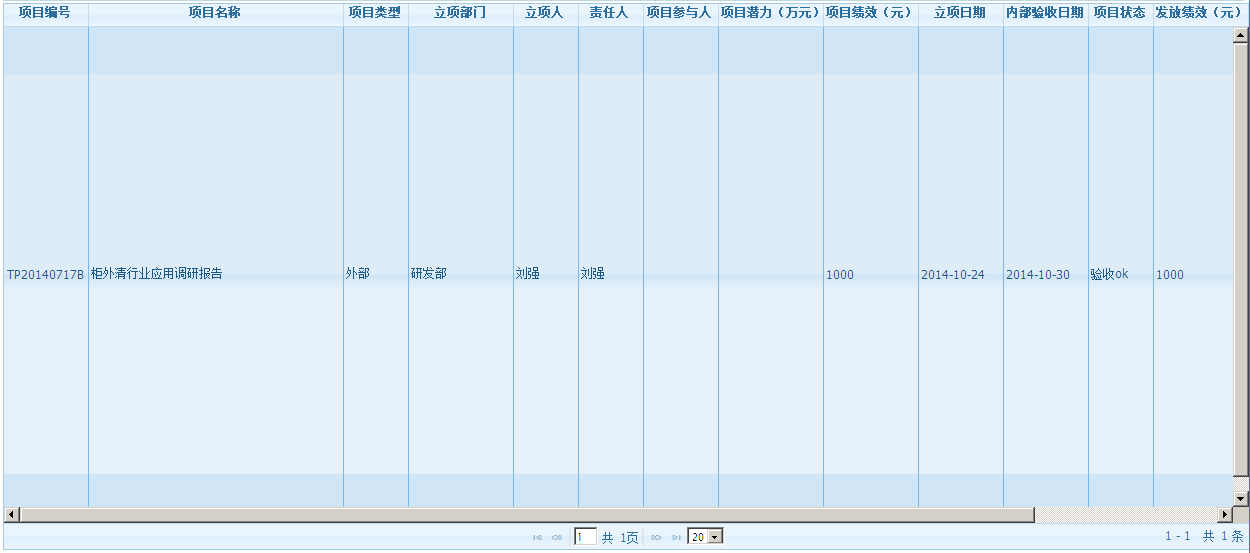
Task: Click the 内部验收日期 column header
Action: coord(1045,13)
